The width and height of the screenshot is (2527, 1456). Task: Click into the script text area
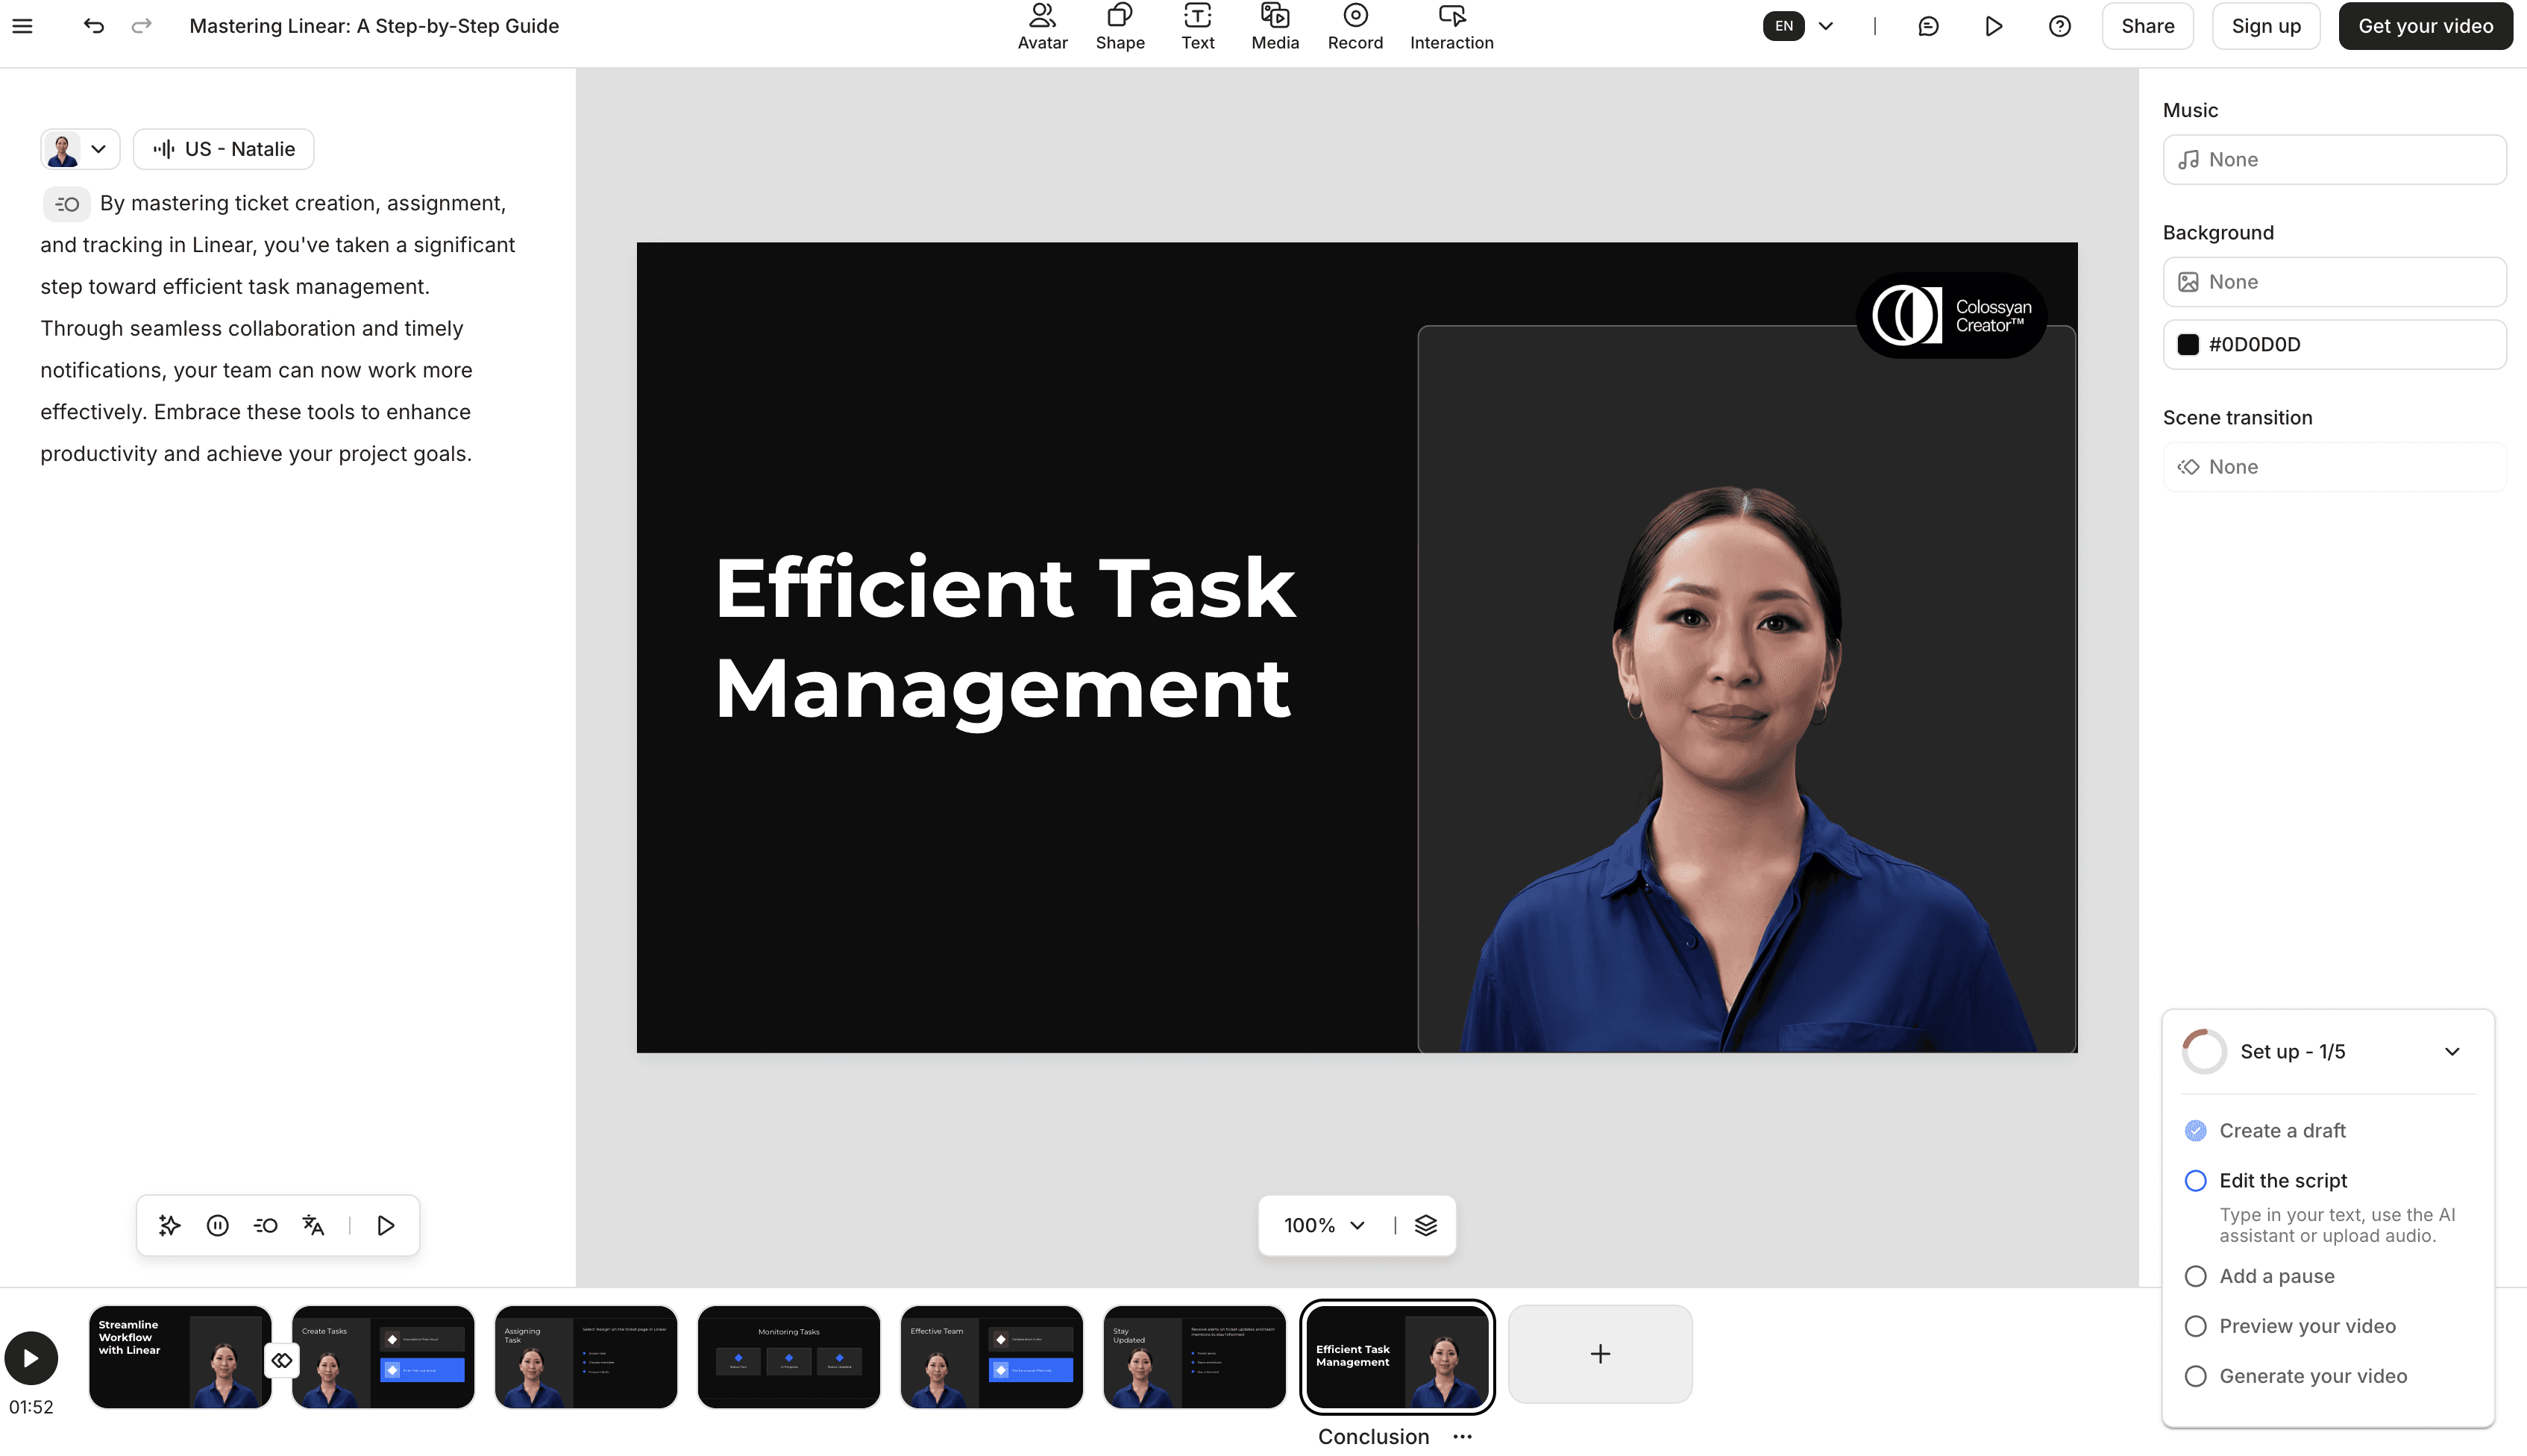point(280,329)
